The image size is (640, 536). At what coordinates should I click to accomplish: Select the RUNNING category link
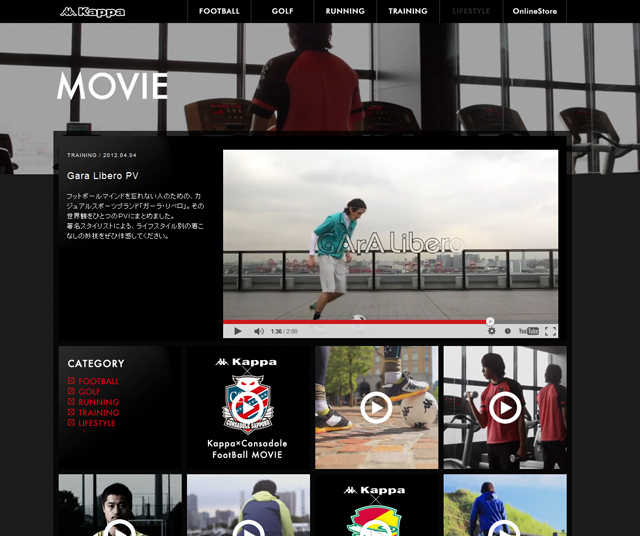point(98,402)
